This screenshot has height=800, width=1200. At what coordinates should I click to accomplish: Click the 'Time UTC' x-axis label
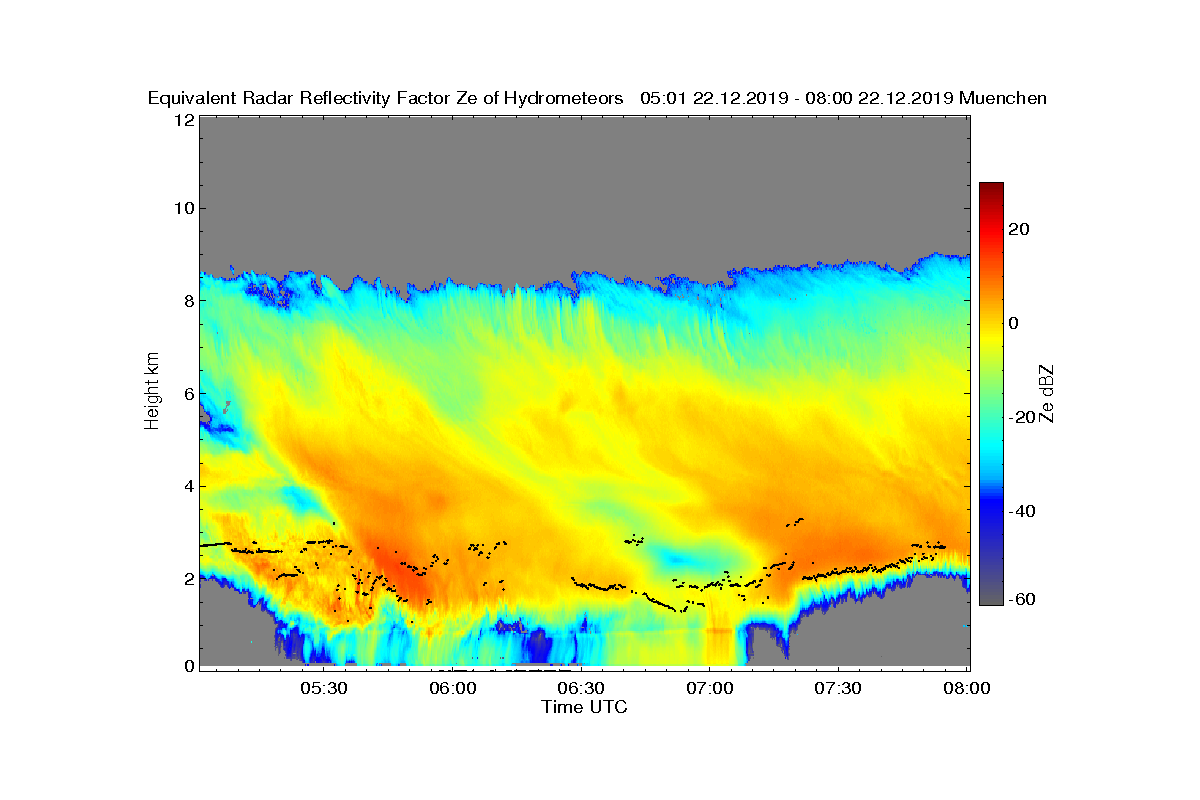tap(585, 707)
